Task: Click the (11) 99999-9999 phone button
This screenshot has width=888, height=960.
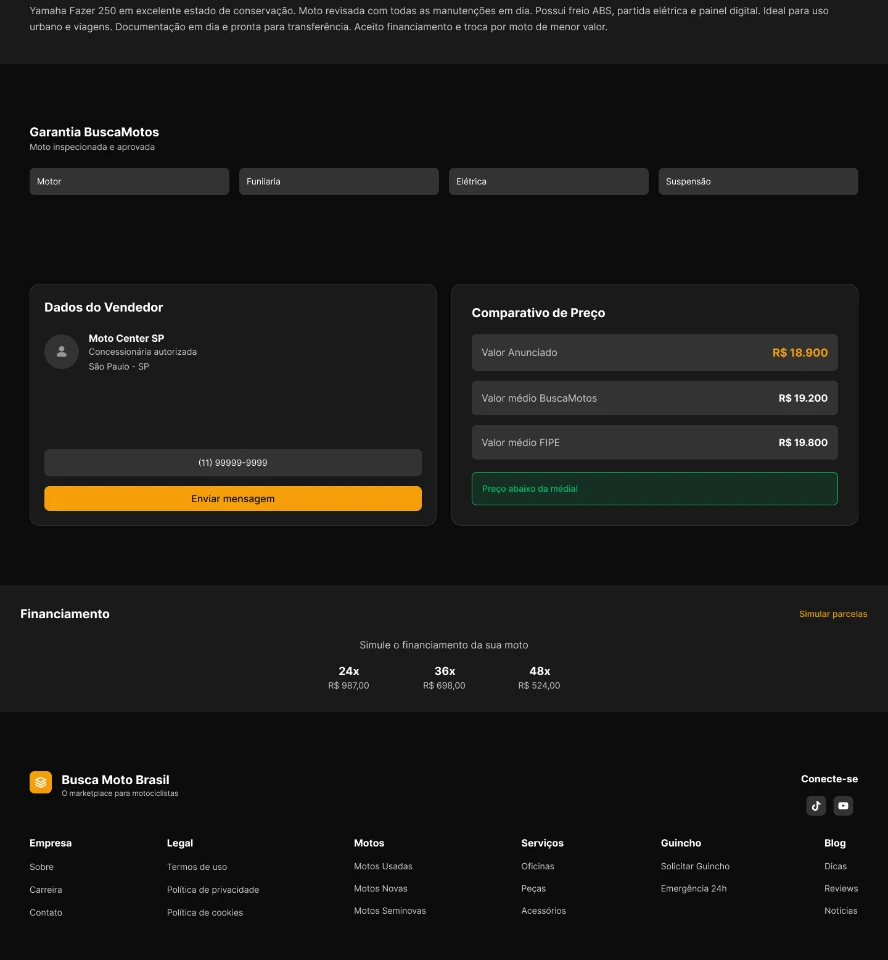Action: click(233, 463)
